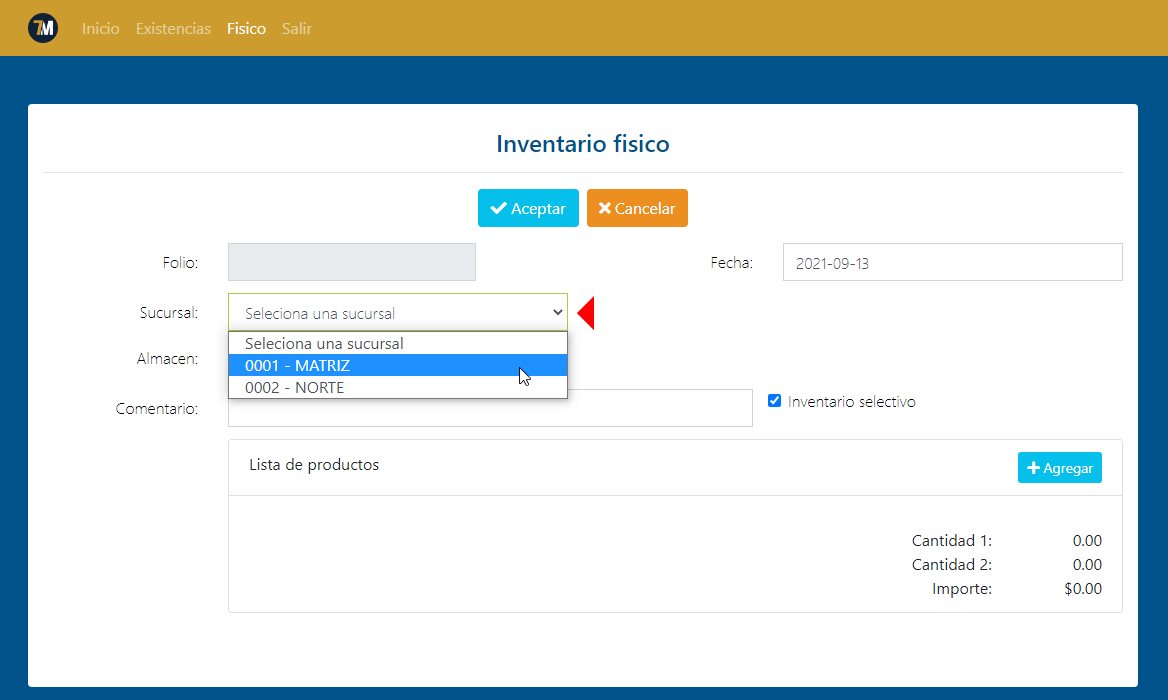Click the Fecha field showing 2021-09-13
Image resolution: width=1168 pixels, height=700 pixels.
pyautogui.click(x=951, y=261)
